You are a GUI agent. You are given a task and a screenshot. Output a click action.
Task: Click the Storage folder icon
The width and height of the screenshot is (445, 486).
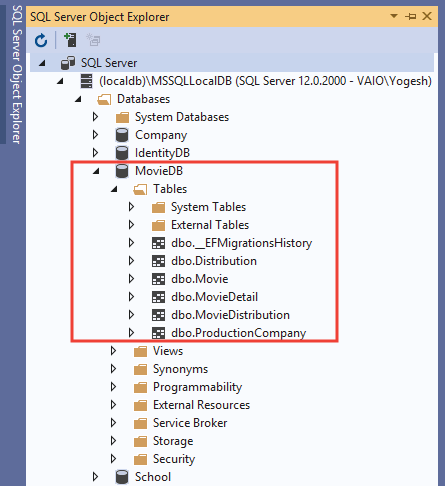click(x=140, y=441)
